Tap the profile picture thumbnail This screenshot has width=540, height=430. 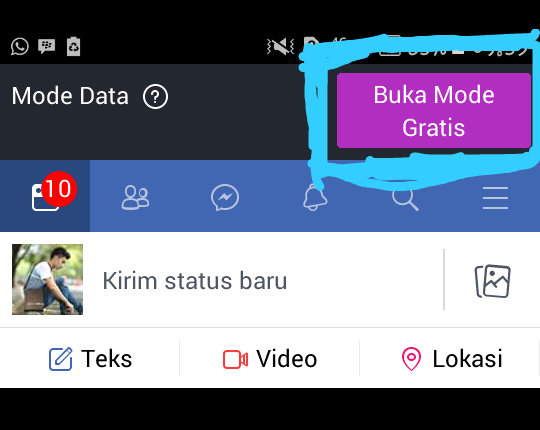tap(48, 279)
